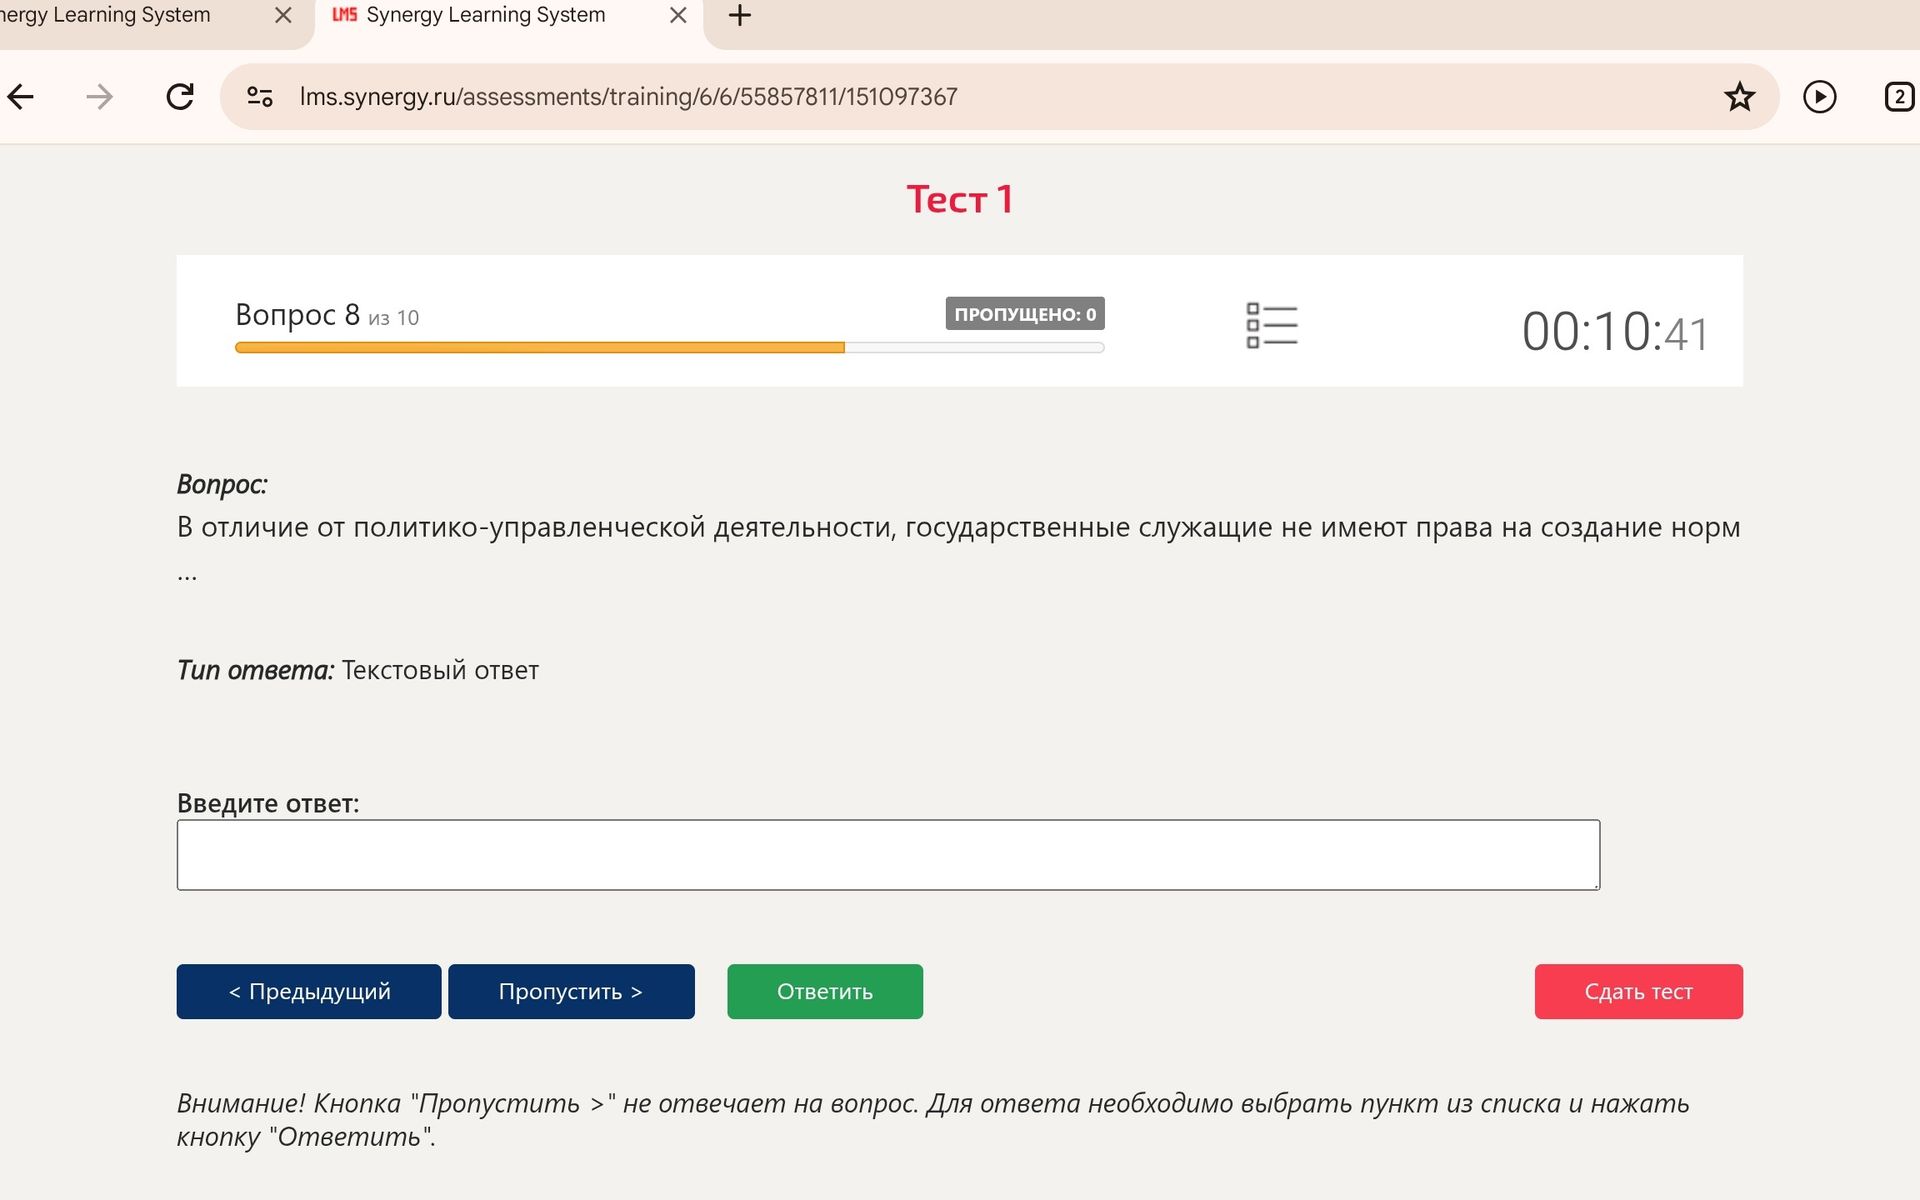Open site information icon in address bar
The width and height of the screenshot is (1920, 1200).
[260, 97]
